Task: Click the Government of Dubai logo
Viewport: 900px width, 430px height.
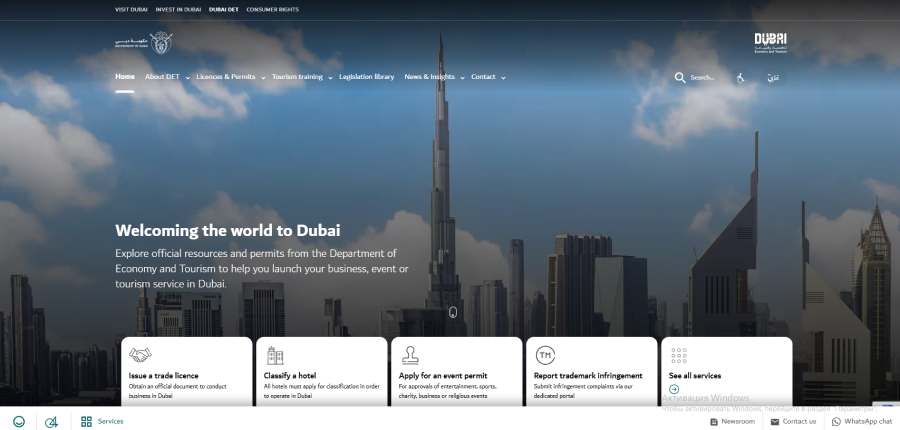Action: 143,42
